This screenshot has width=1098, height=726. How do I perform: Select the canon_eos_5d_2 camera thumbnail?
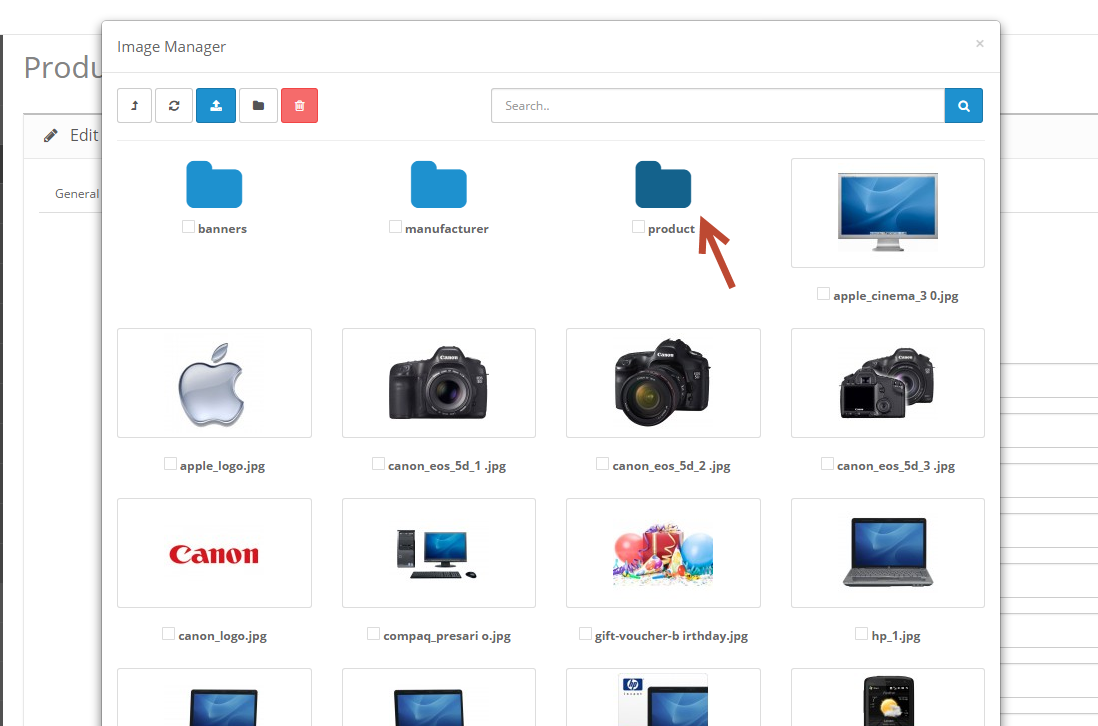(663, 383)
